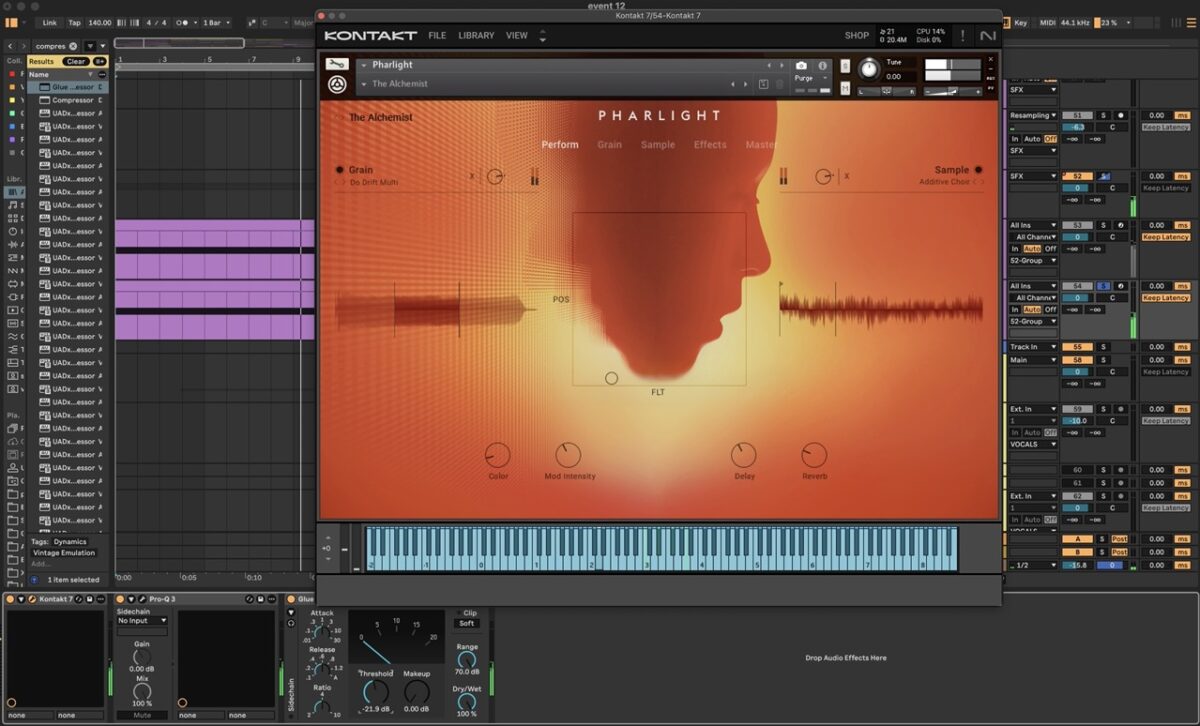Open the Pharlight instrument name dropdown
This screenshot has height=726, width=1200.
[364, 65]
